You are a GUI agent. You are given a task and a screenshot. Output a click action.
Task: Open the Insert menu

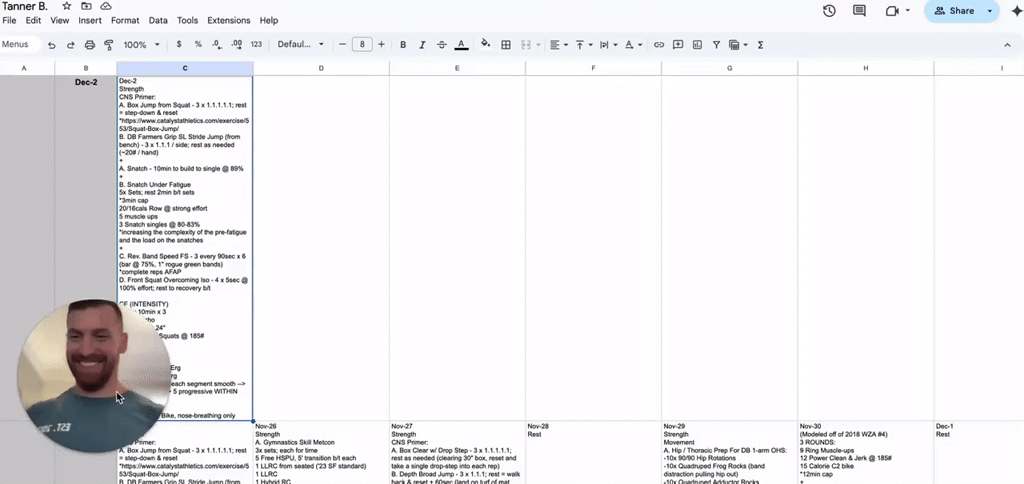click(x=90, y=20)
